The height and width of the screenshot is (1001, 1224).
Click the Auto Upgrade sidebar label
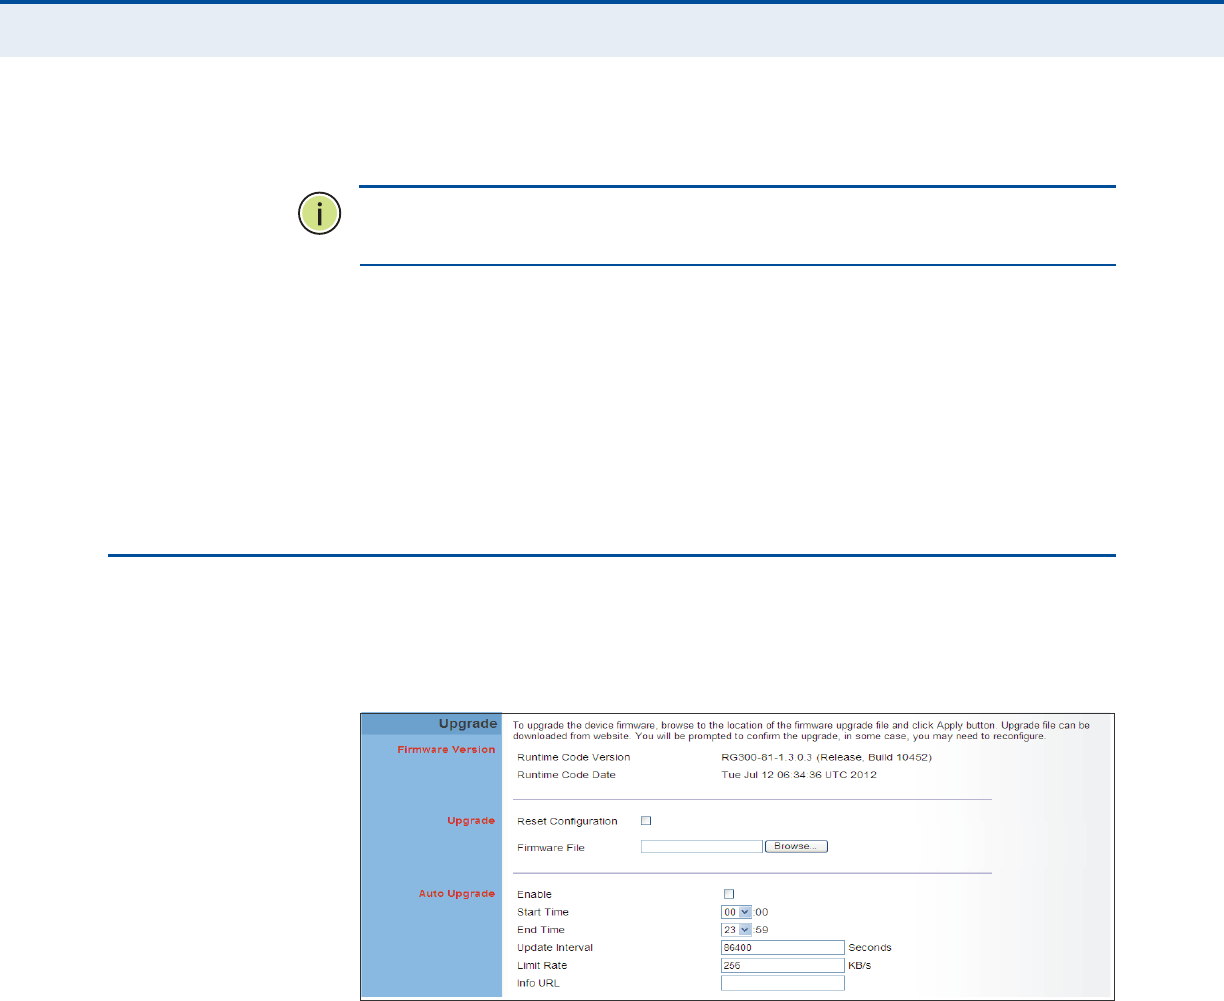point(457,894)
